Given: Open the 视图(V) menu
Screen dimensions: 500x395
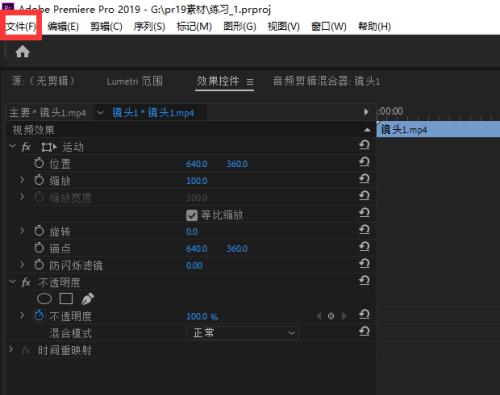Looking at the screenshot, I should pos(284,26).
